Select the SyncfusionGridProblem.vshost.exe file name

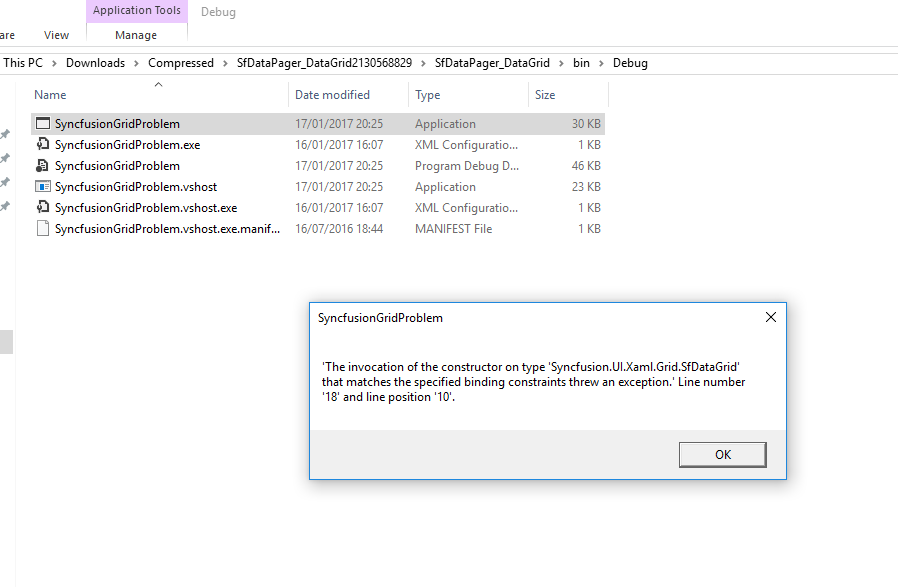point(146,208)
